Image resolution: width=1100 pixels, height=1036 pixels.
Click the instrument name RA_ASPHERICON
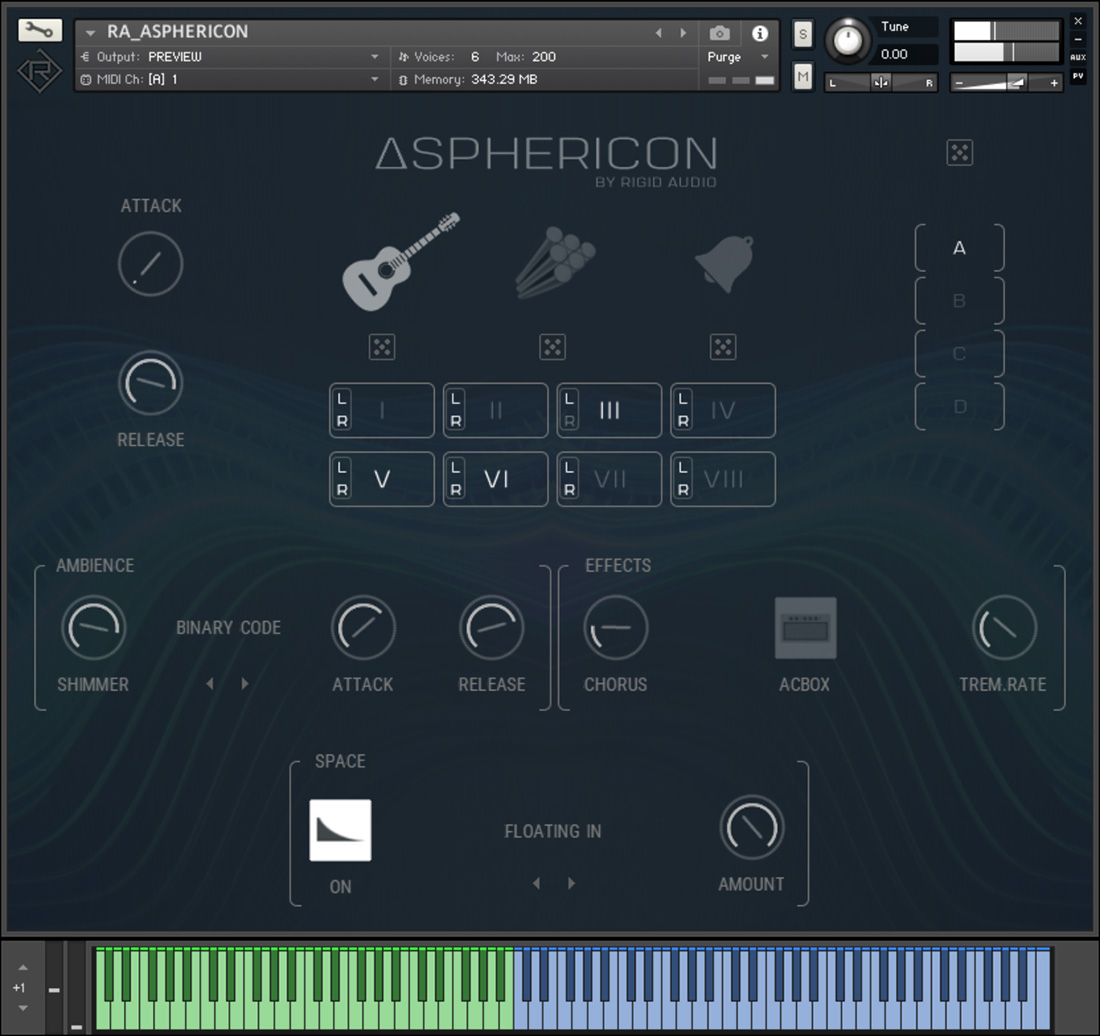(x=177, y=32)
